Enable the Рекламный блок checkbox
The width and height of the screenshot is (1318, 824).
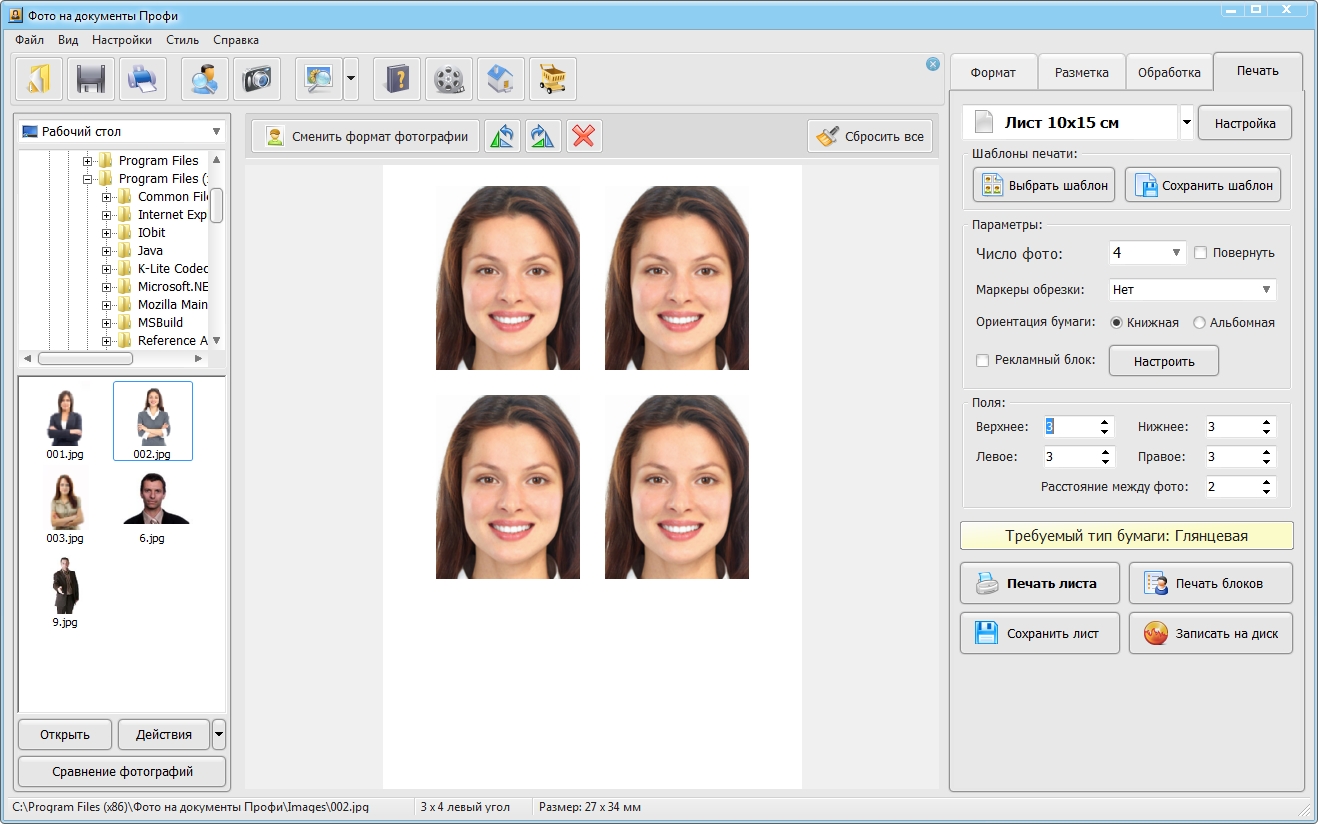[x=982, y=360]
